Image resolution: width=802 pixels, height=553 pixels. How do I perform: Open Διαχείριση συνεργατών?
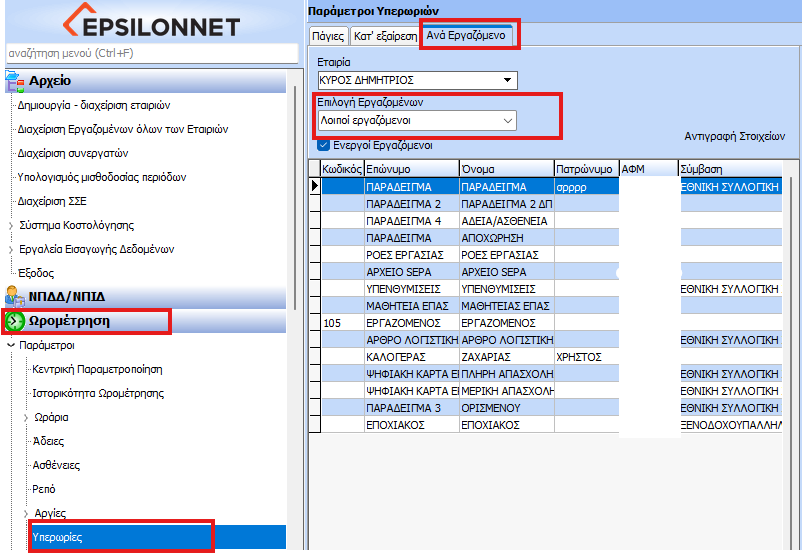[73, 153]
